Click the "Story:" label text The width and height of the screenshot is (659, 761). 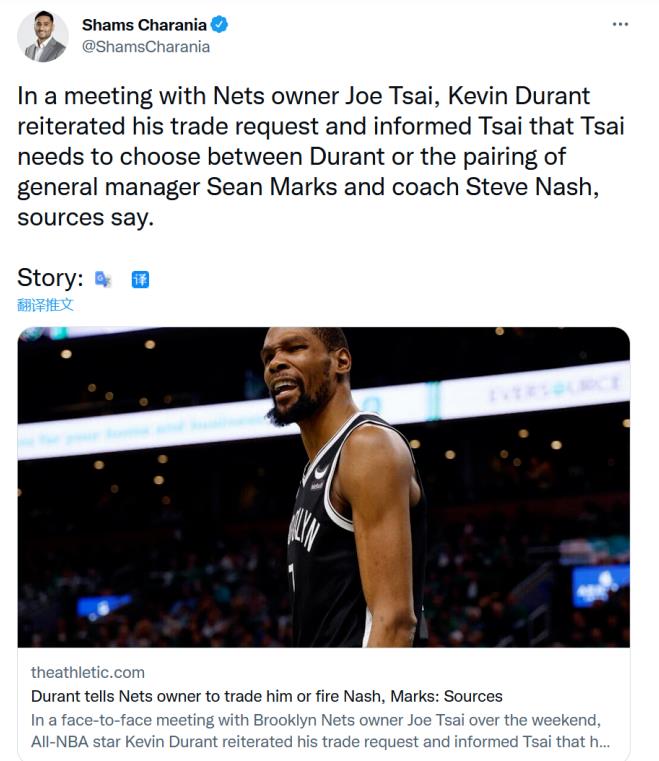click(x=50, y=278)
